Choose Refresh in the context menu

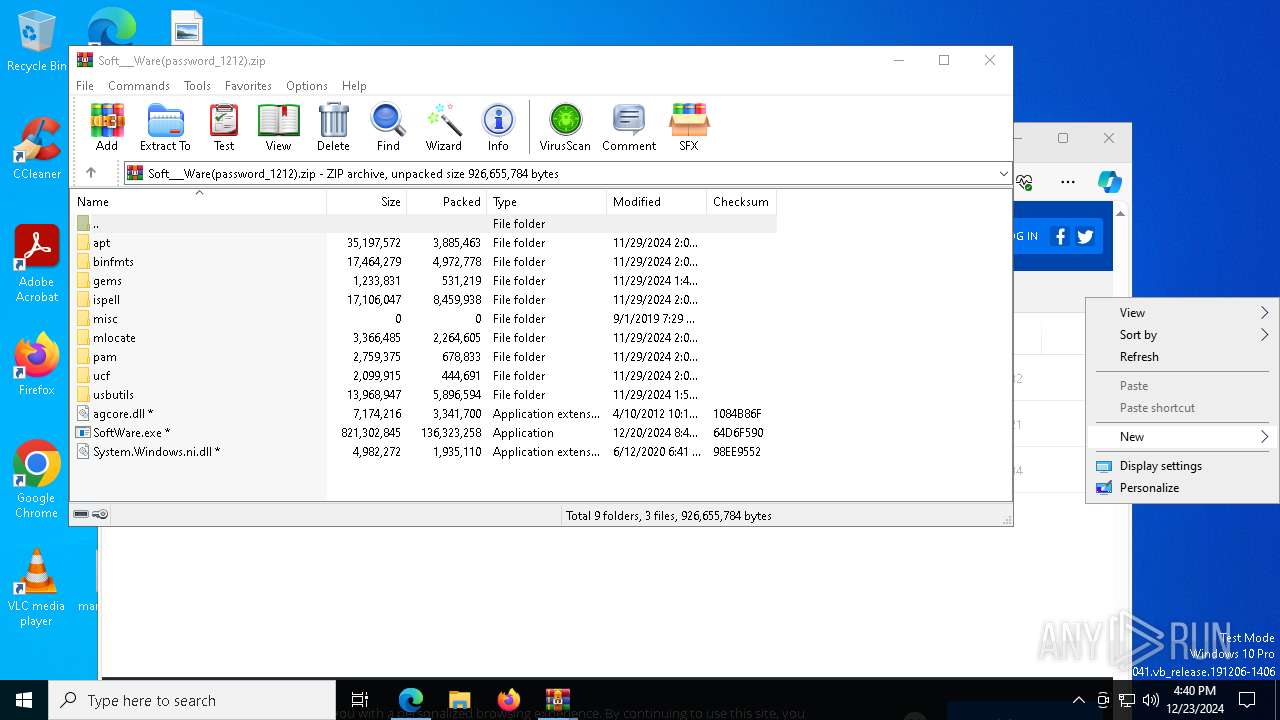click(1181, 357)
